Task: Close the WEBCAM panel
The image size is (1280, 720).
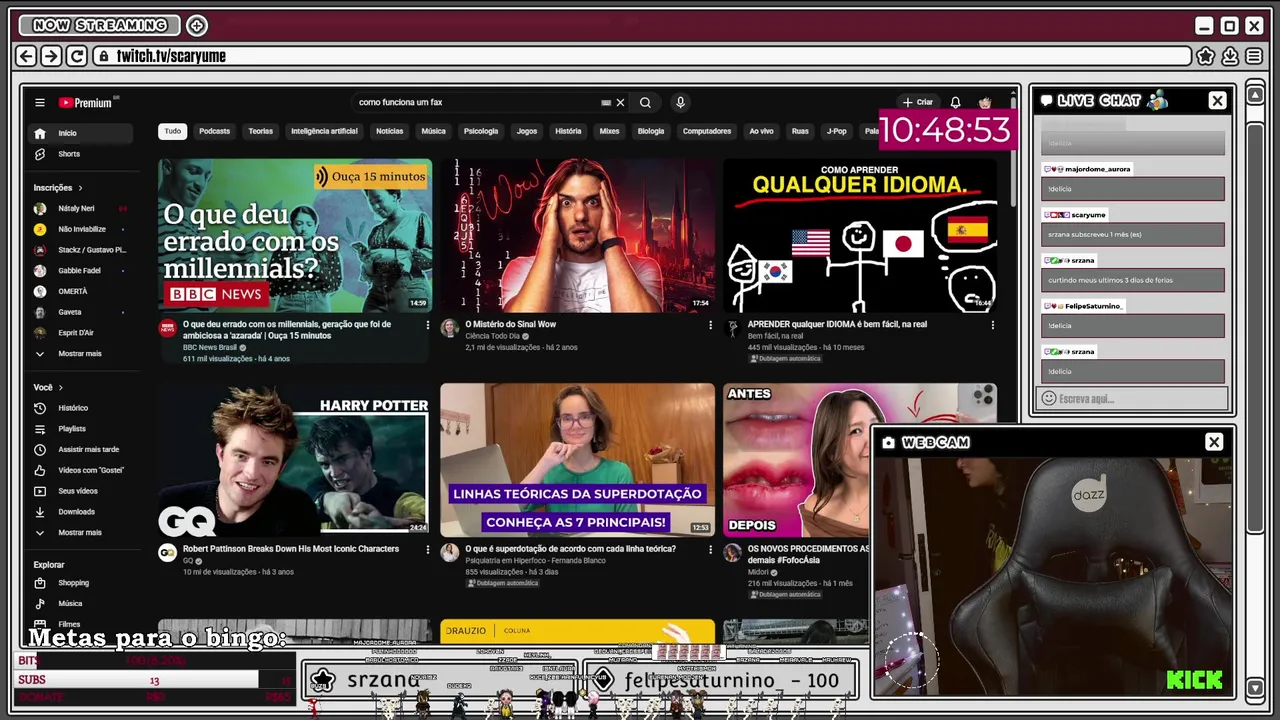Action: click(x=1214, y=442)
